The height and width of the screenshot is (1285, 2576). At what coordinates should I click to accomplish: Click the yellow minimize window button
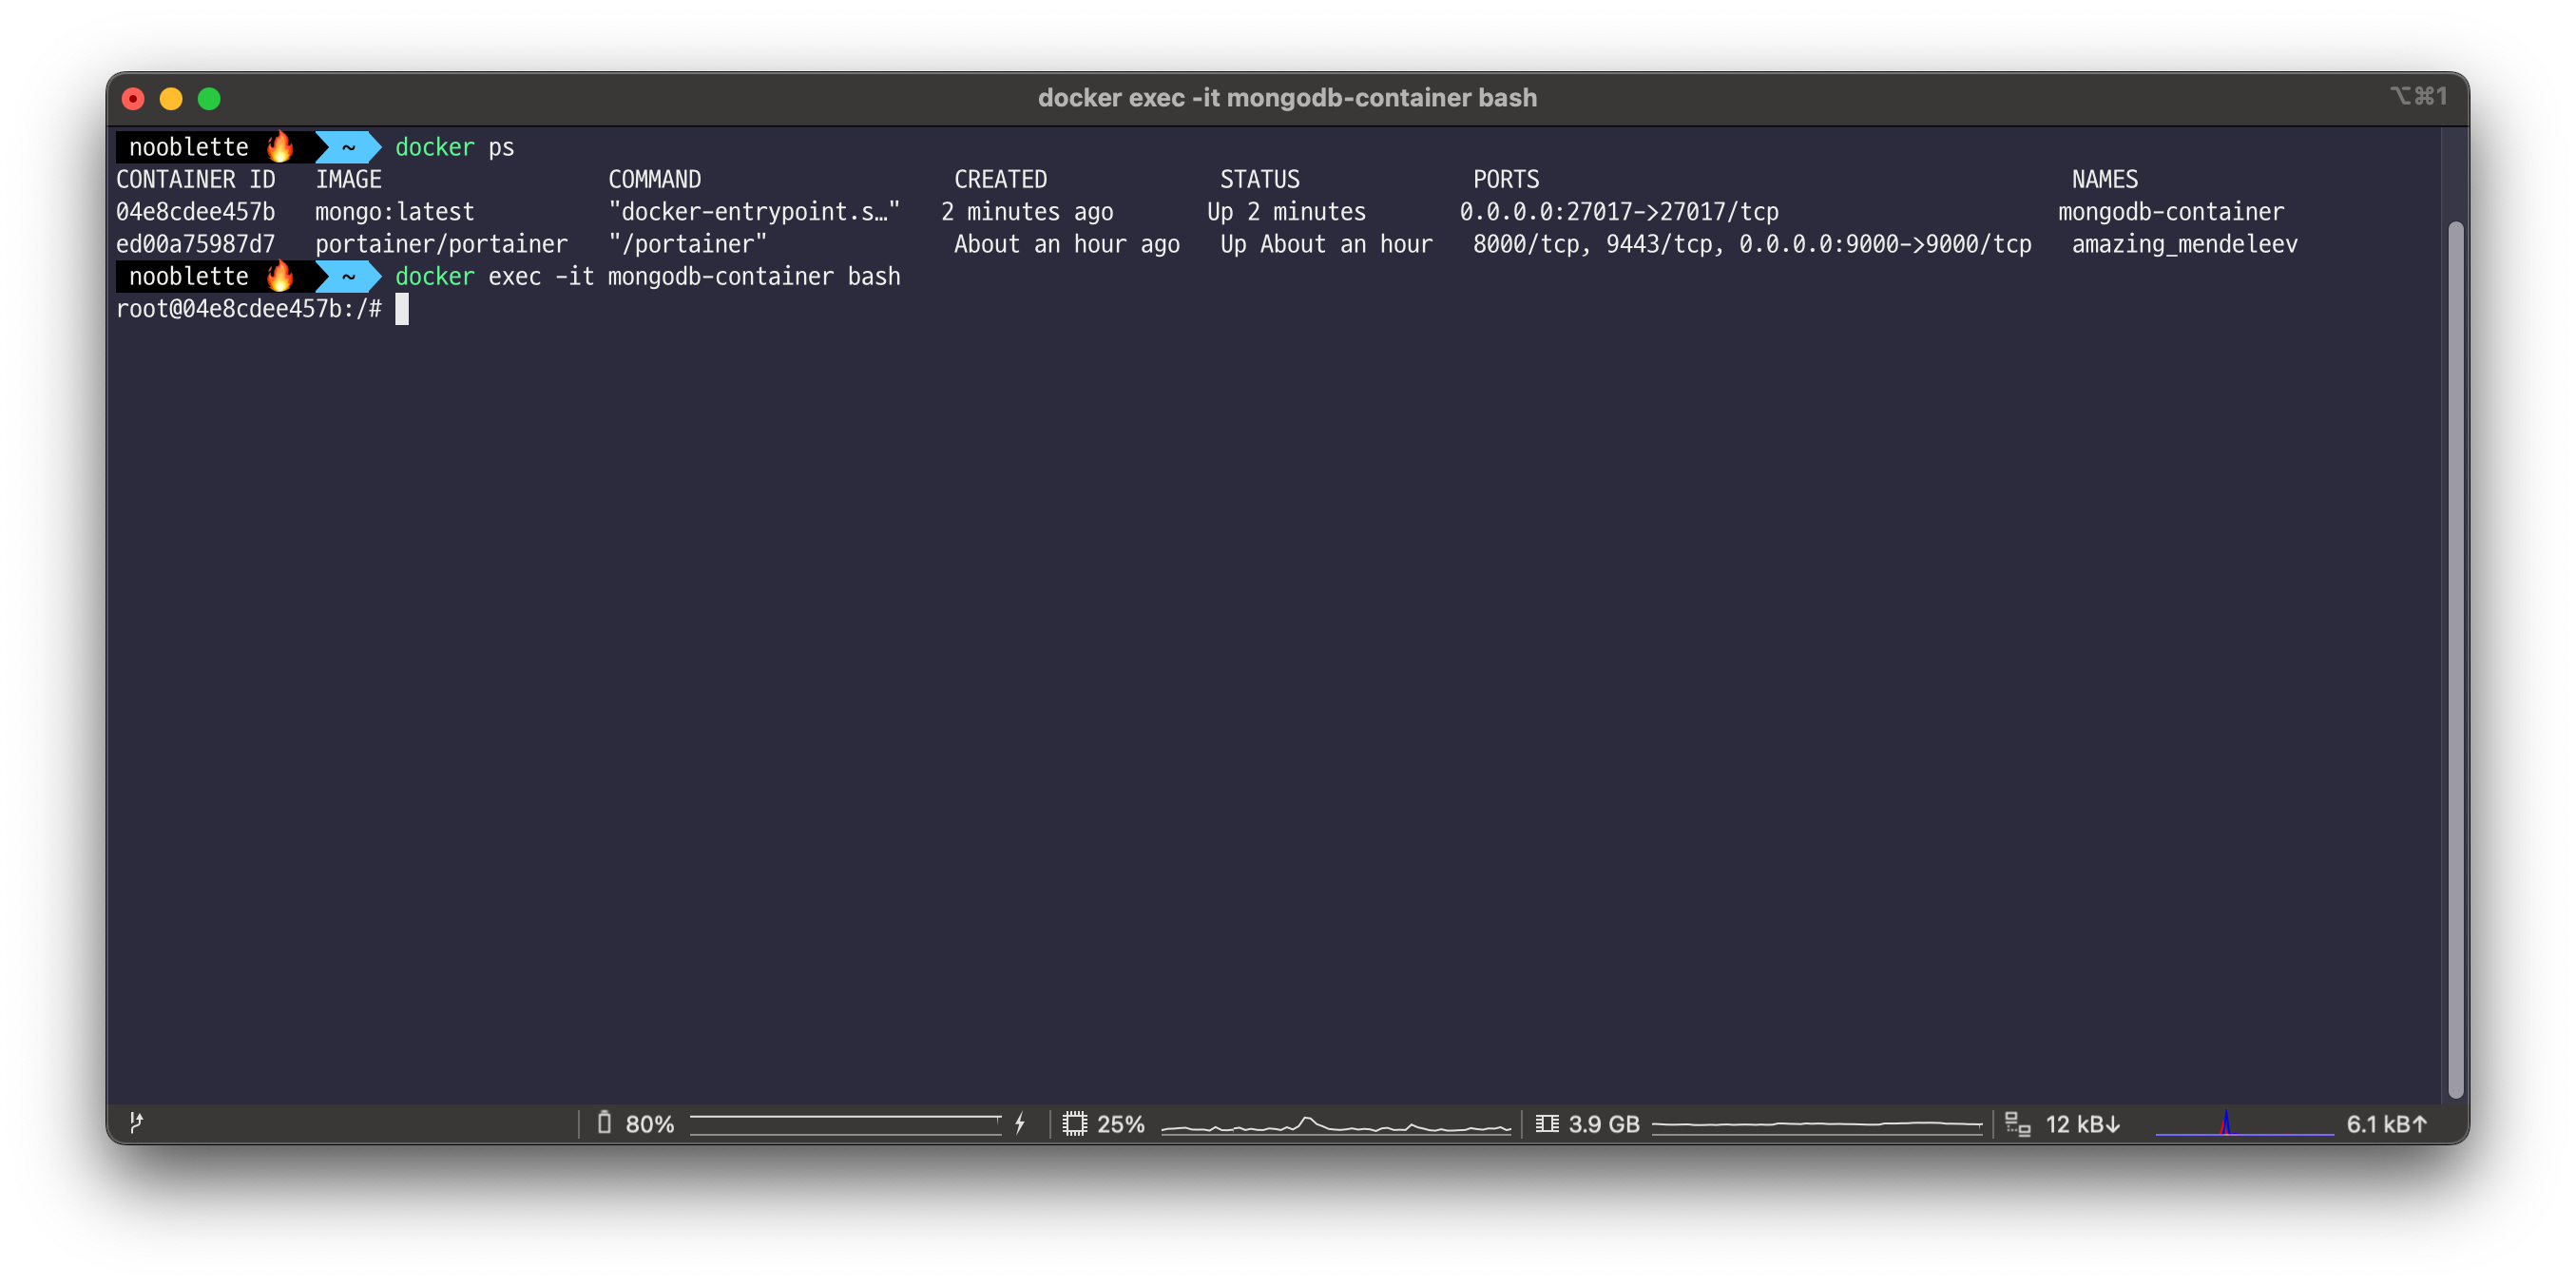[x=171, y=99]
